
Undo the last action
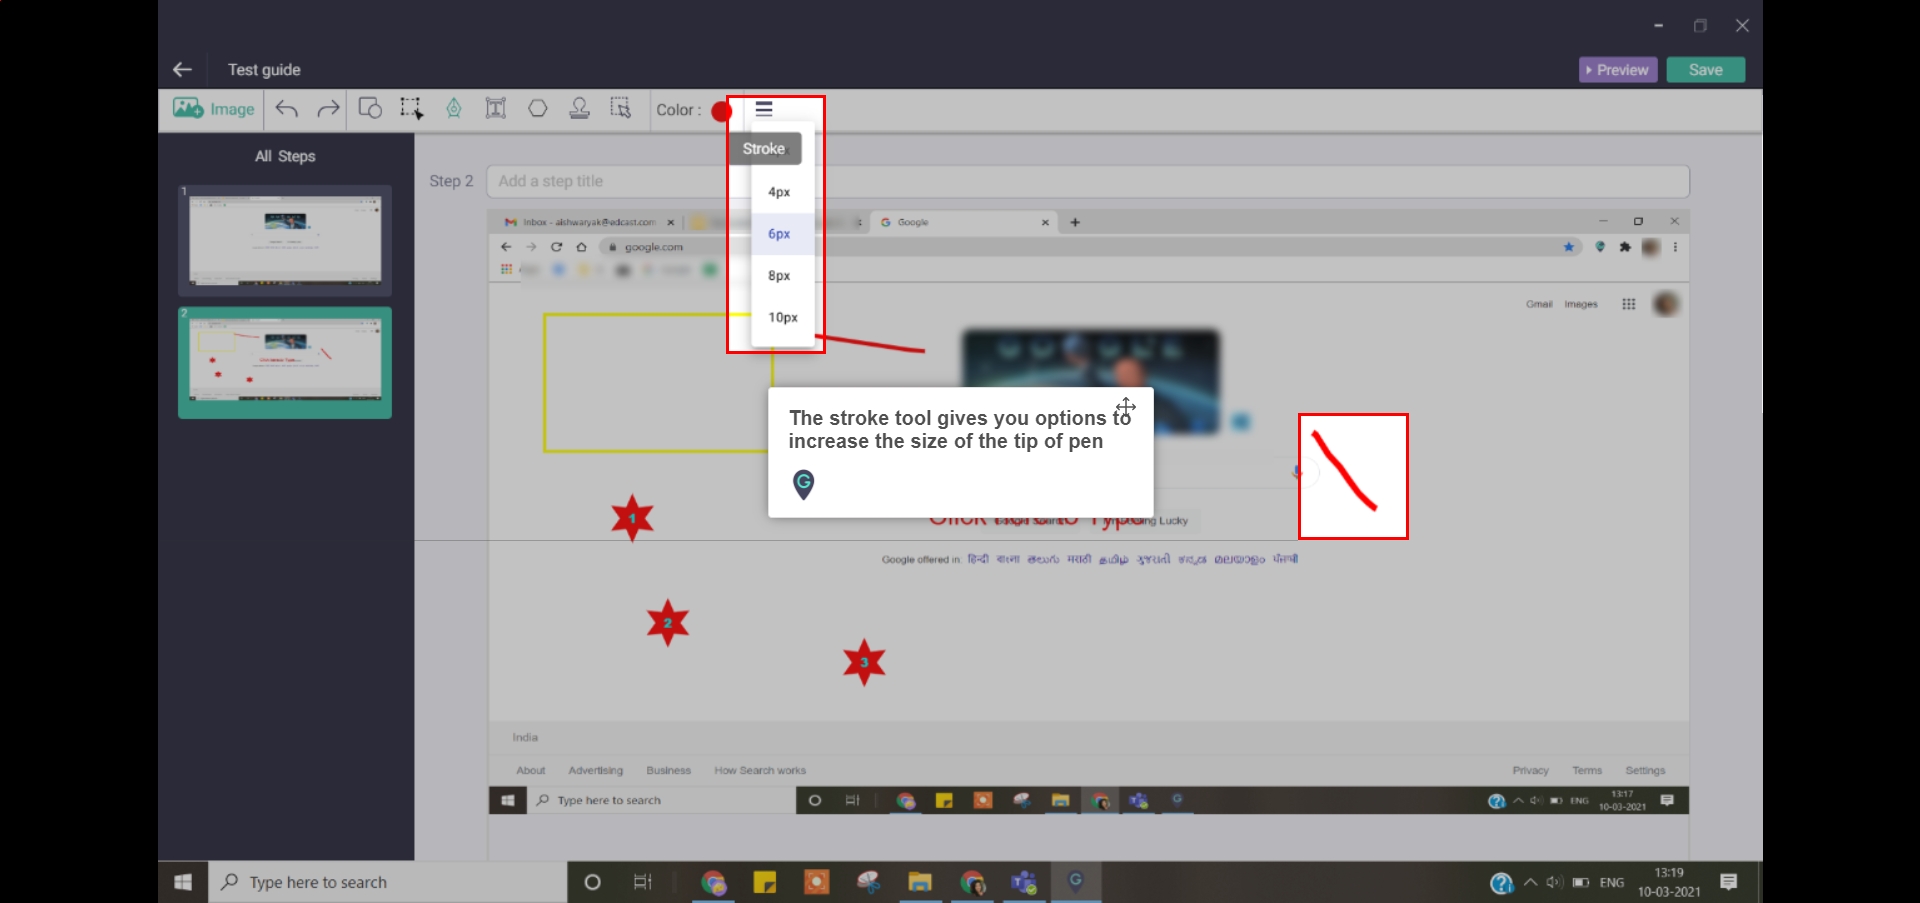[x=287, y=109]
